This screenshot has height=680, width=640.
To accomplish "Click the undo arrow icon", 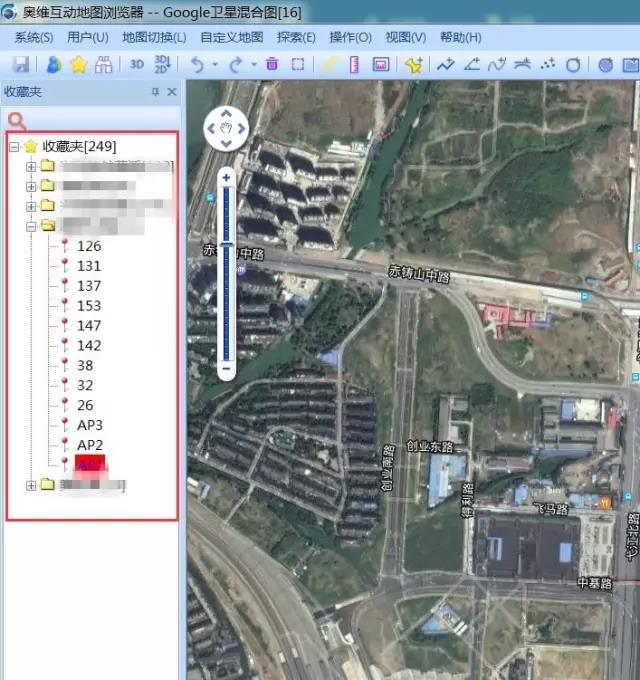I will tap(197, 65).
